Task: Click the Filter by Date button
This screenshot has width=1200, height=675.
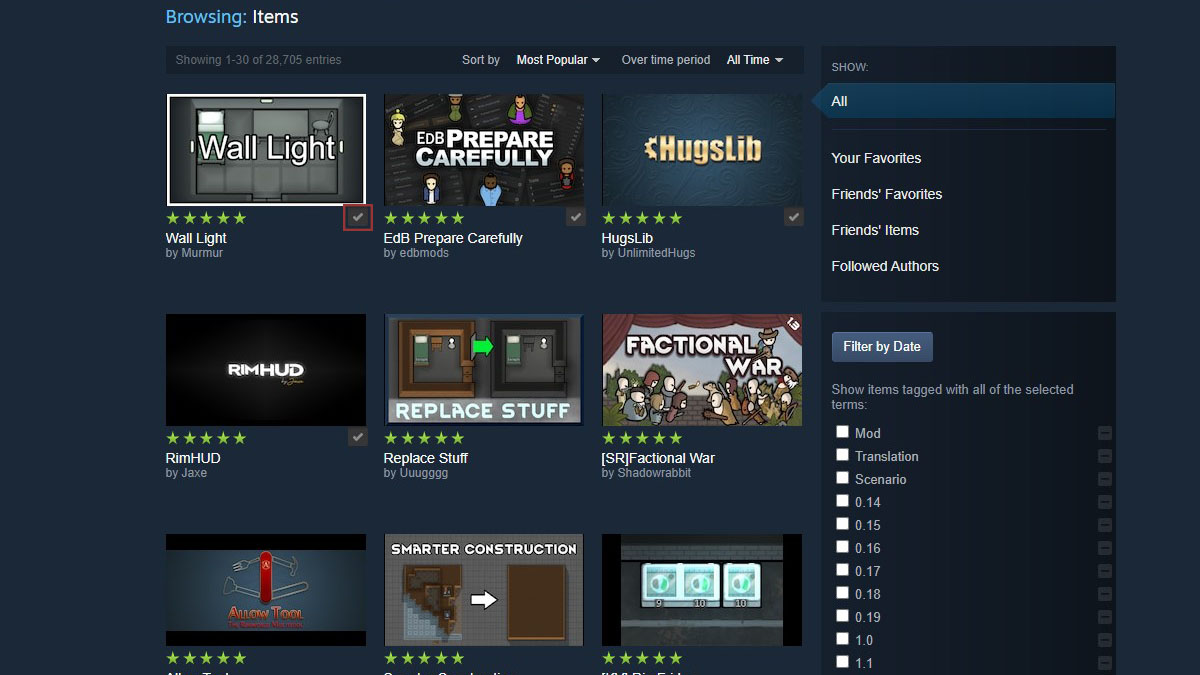Action: 881,346
